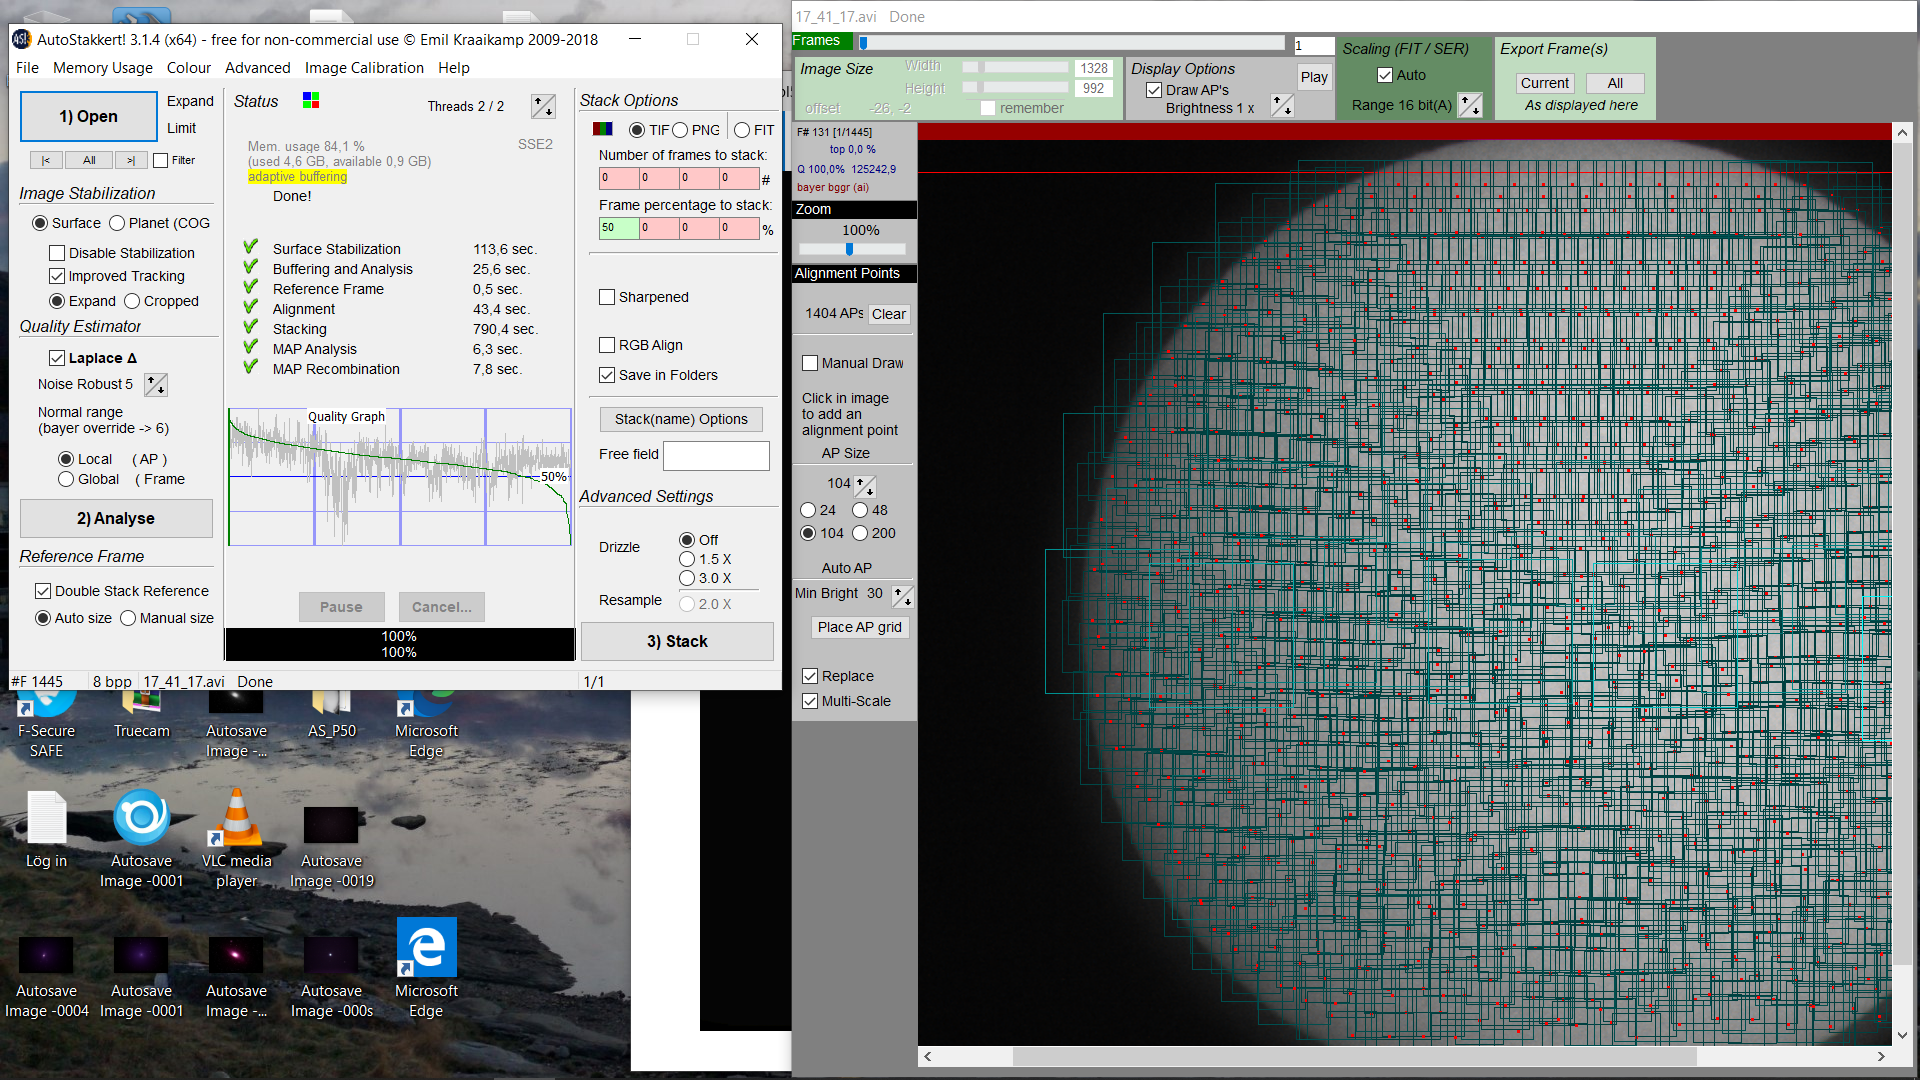Toggle Draw AP's display option
The image size is (1920, 1080).
1154,90
